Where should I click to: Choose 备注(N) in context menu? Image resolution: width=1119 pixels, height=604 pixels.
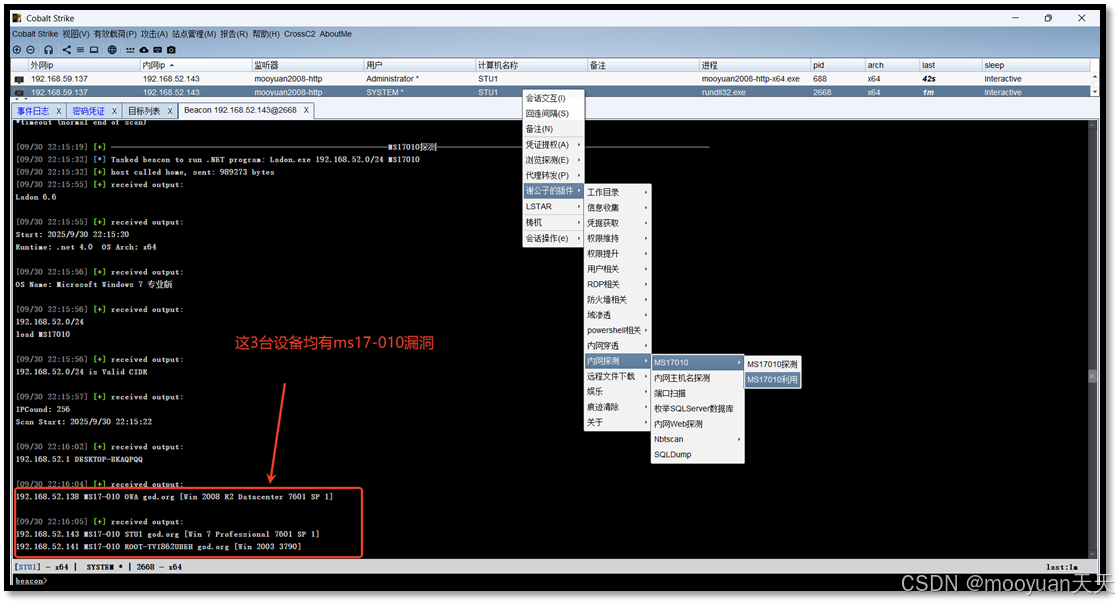pyautogui.click(x=554, y=129)
